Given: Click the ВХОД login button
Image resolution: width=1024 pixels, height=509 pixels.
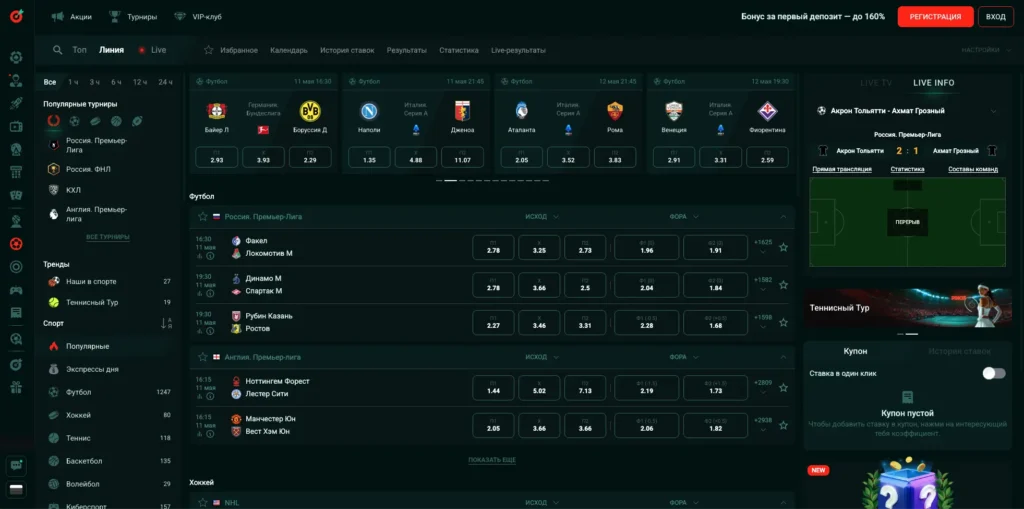Looking at the screenshot, I should click(996, 16).
